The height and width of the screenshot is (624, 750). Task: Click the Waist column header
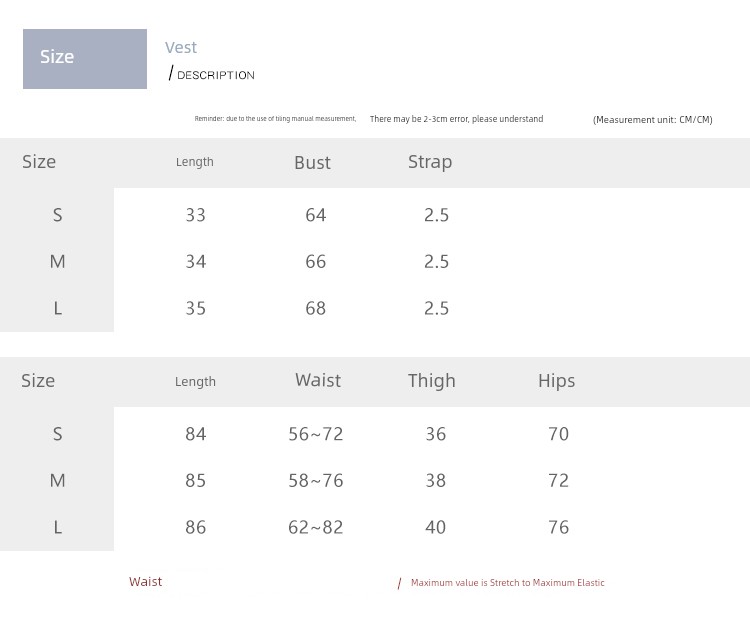tap(318, 381)
